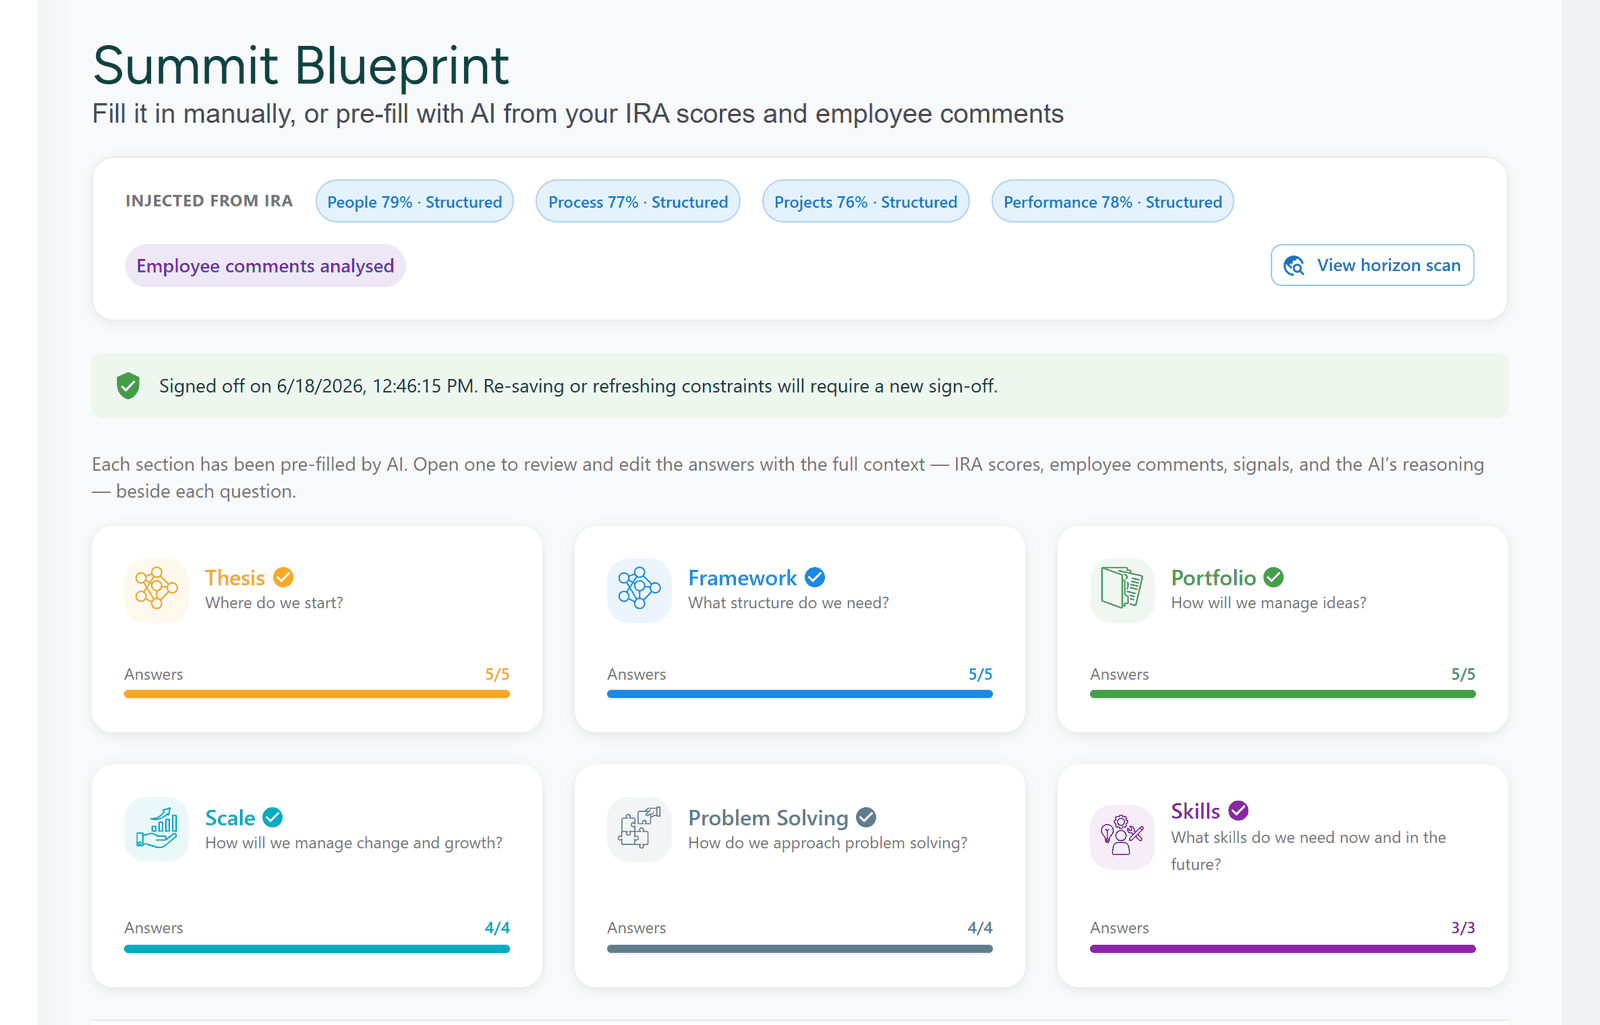Open the Skills card title
This screenshot has width=1600, height=1025.
tap(1195, 811)
